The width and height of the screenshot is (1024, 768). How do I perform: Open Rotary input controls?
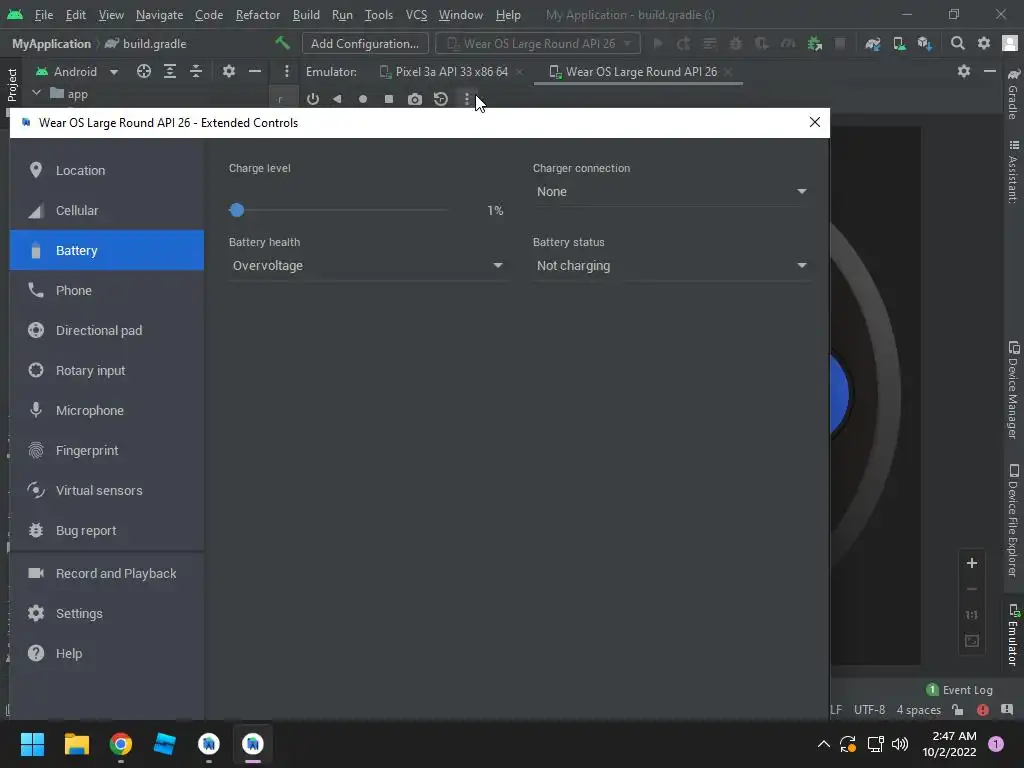click(106, 370)
